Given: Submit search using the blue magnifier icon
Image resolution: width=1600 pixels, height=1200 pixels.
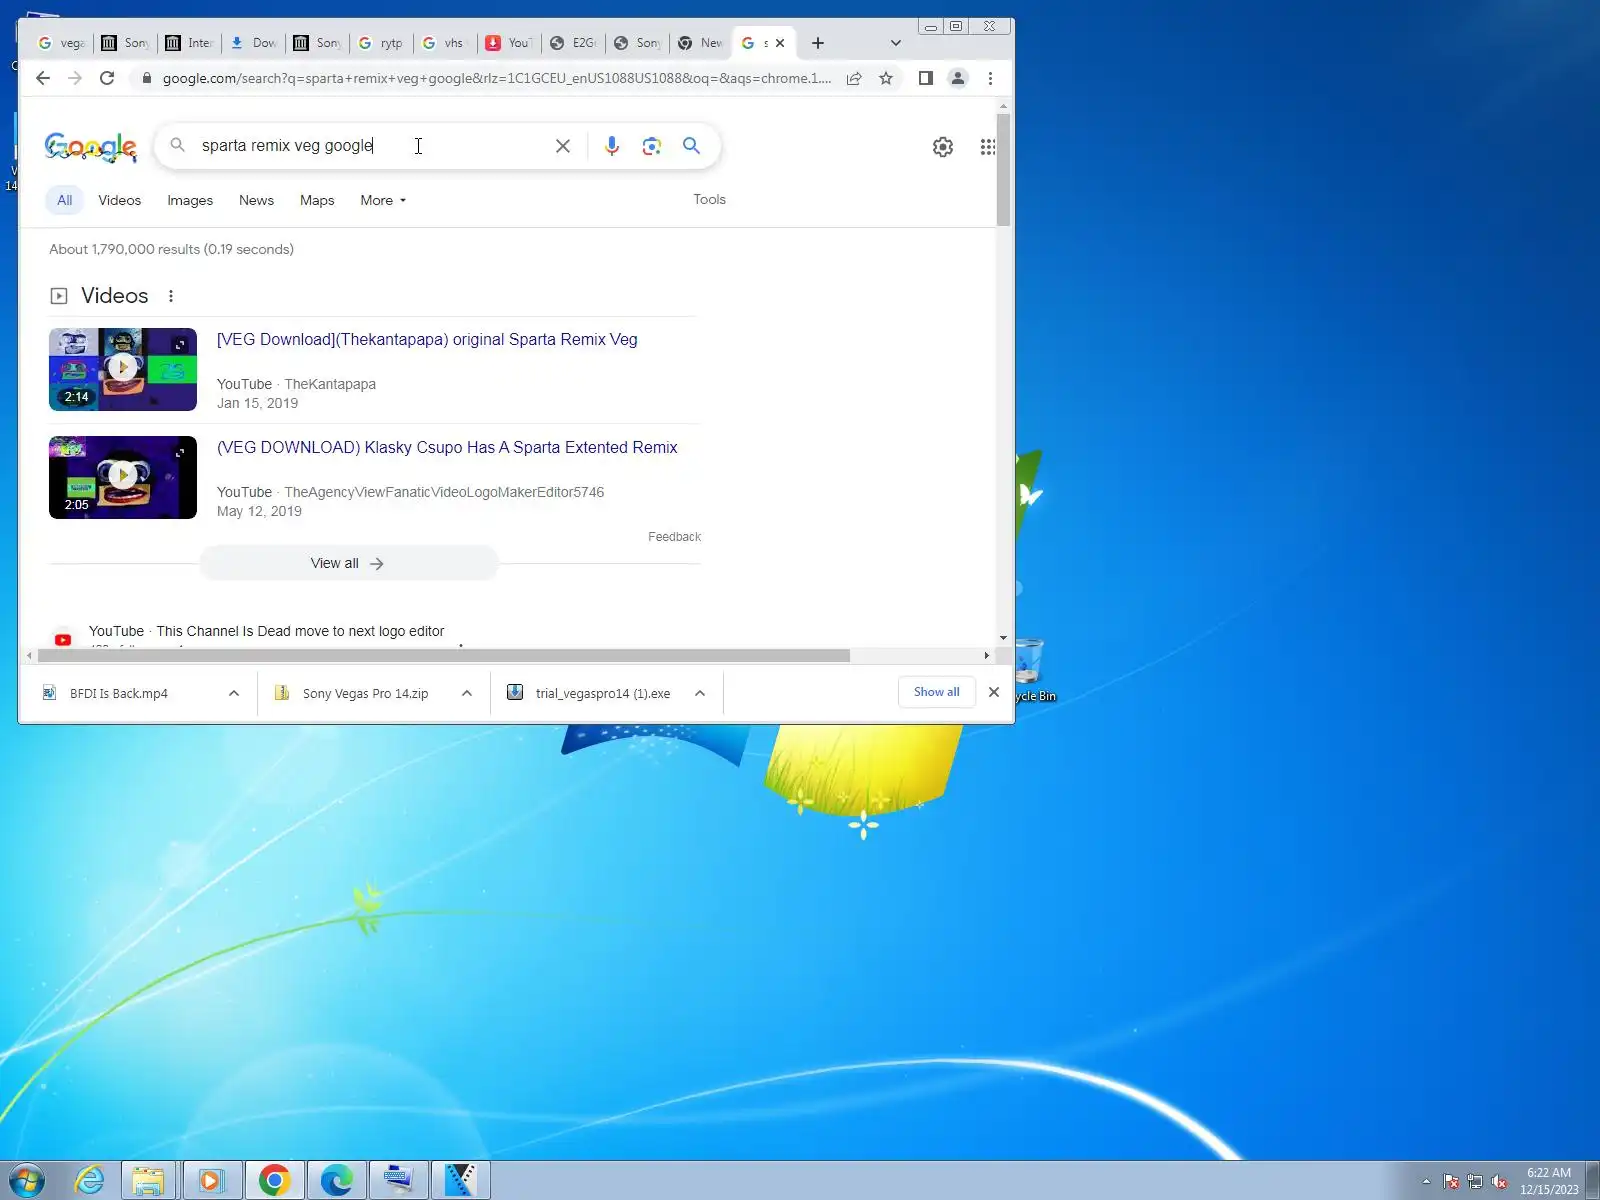Looking at the screenshot, I should pos(691,146).
